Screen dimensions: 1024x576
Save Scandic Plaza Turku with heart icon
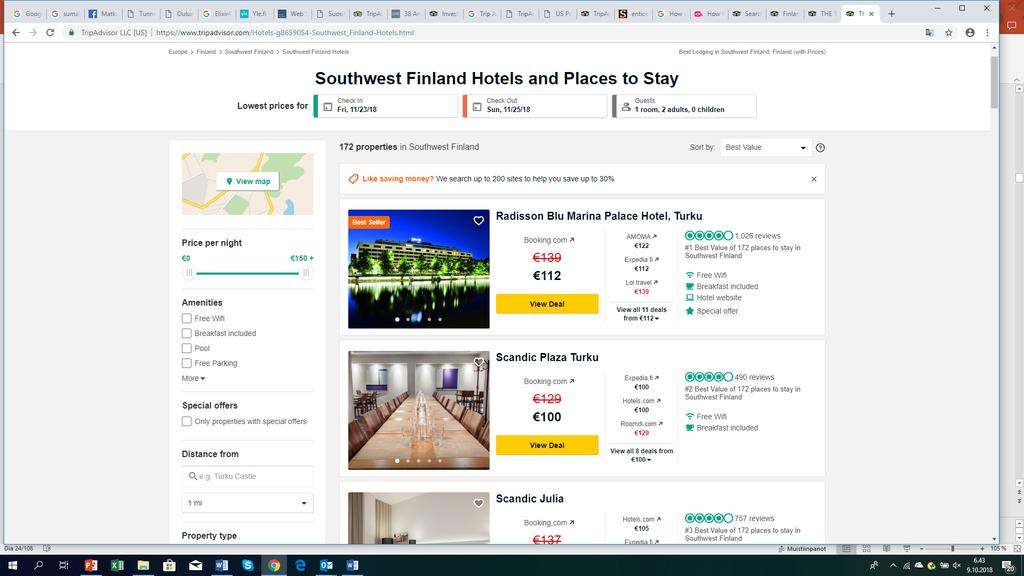pyautogui.click(x=479, y=362)
